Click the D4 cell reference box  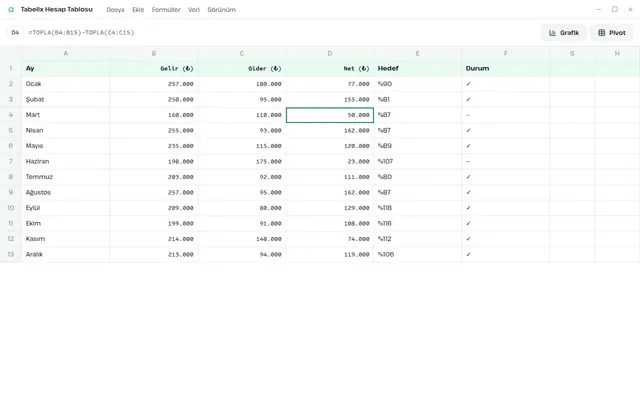coord(15,32)
